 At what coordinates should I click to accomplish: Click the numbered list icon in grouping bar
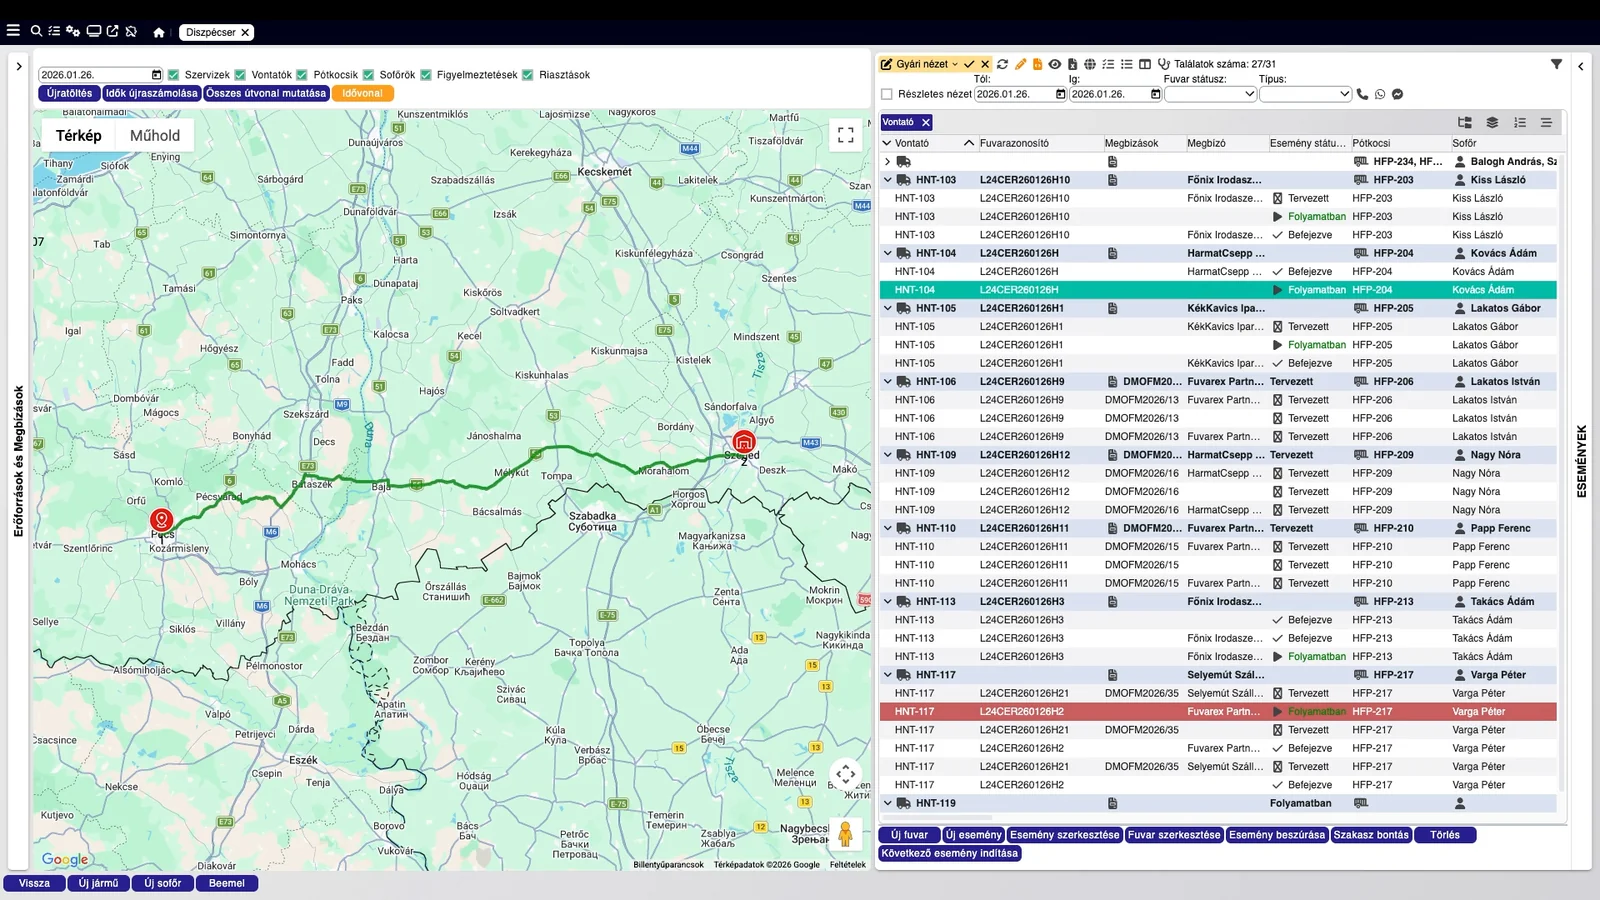(1519, 122)
